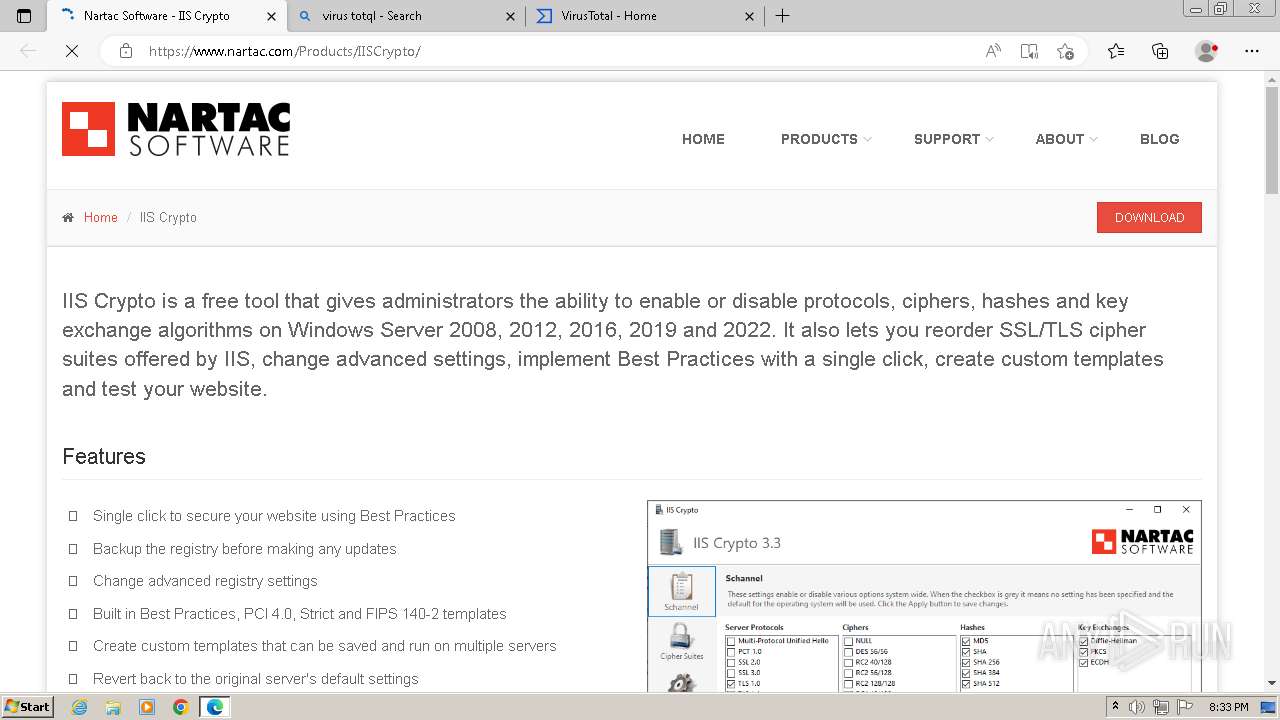1280x720 pixels.
Task: Open Collections panel
Action: coord(1160,51)
